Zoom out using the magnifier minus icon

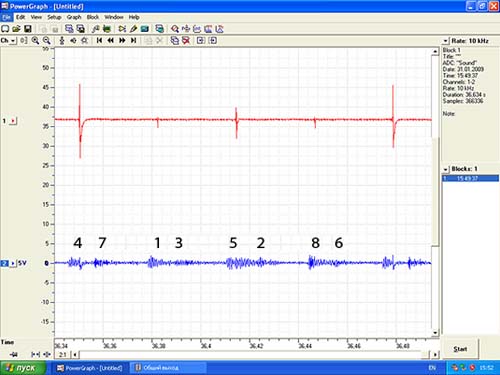tap(47, 41)
